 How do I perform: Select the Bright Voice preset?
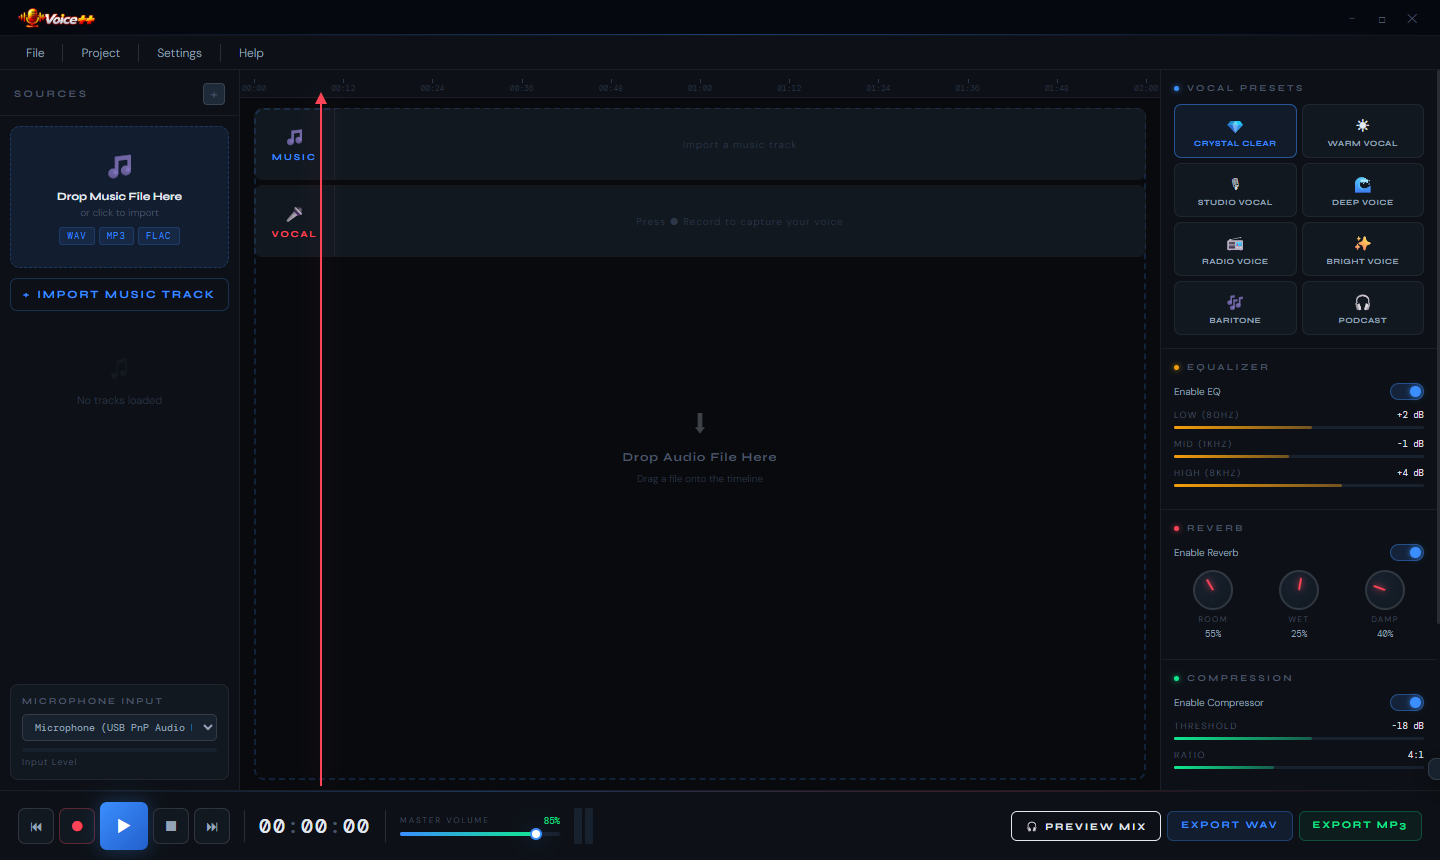pos(1362,249)
